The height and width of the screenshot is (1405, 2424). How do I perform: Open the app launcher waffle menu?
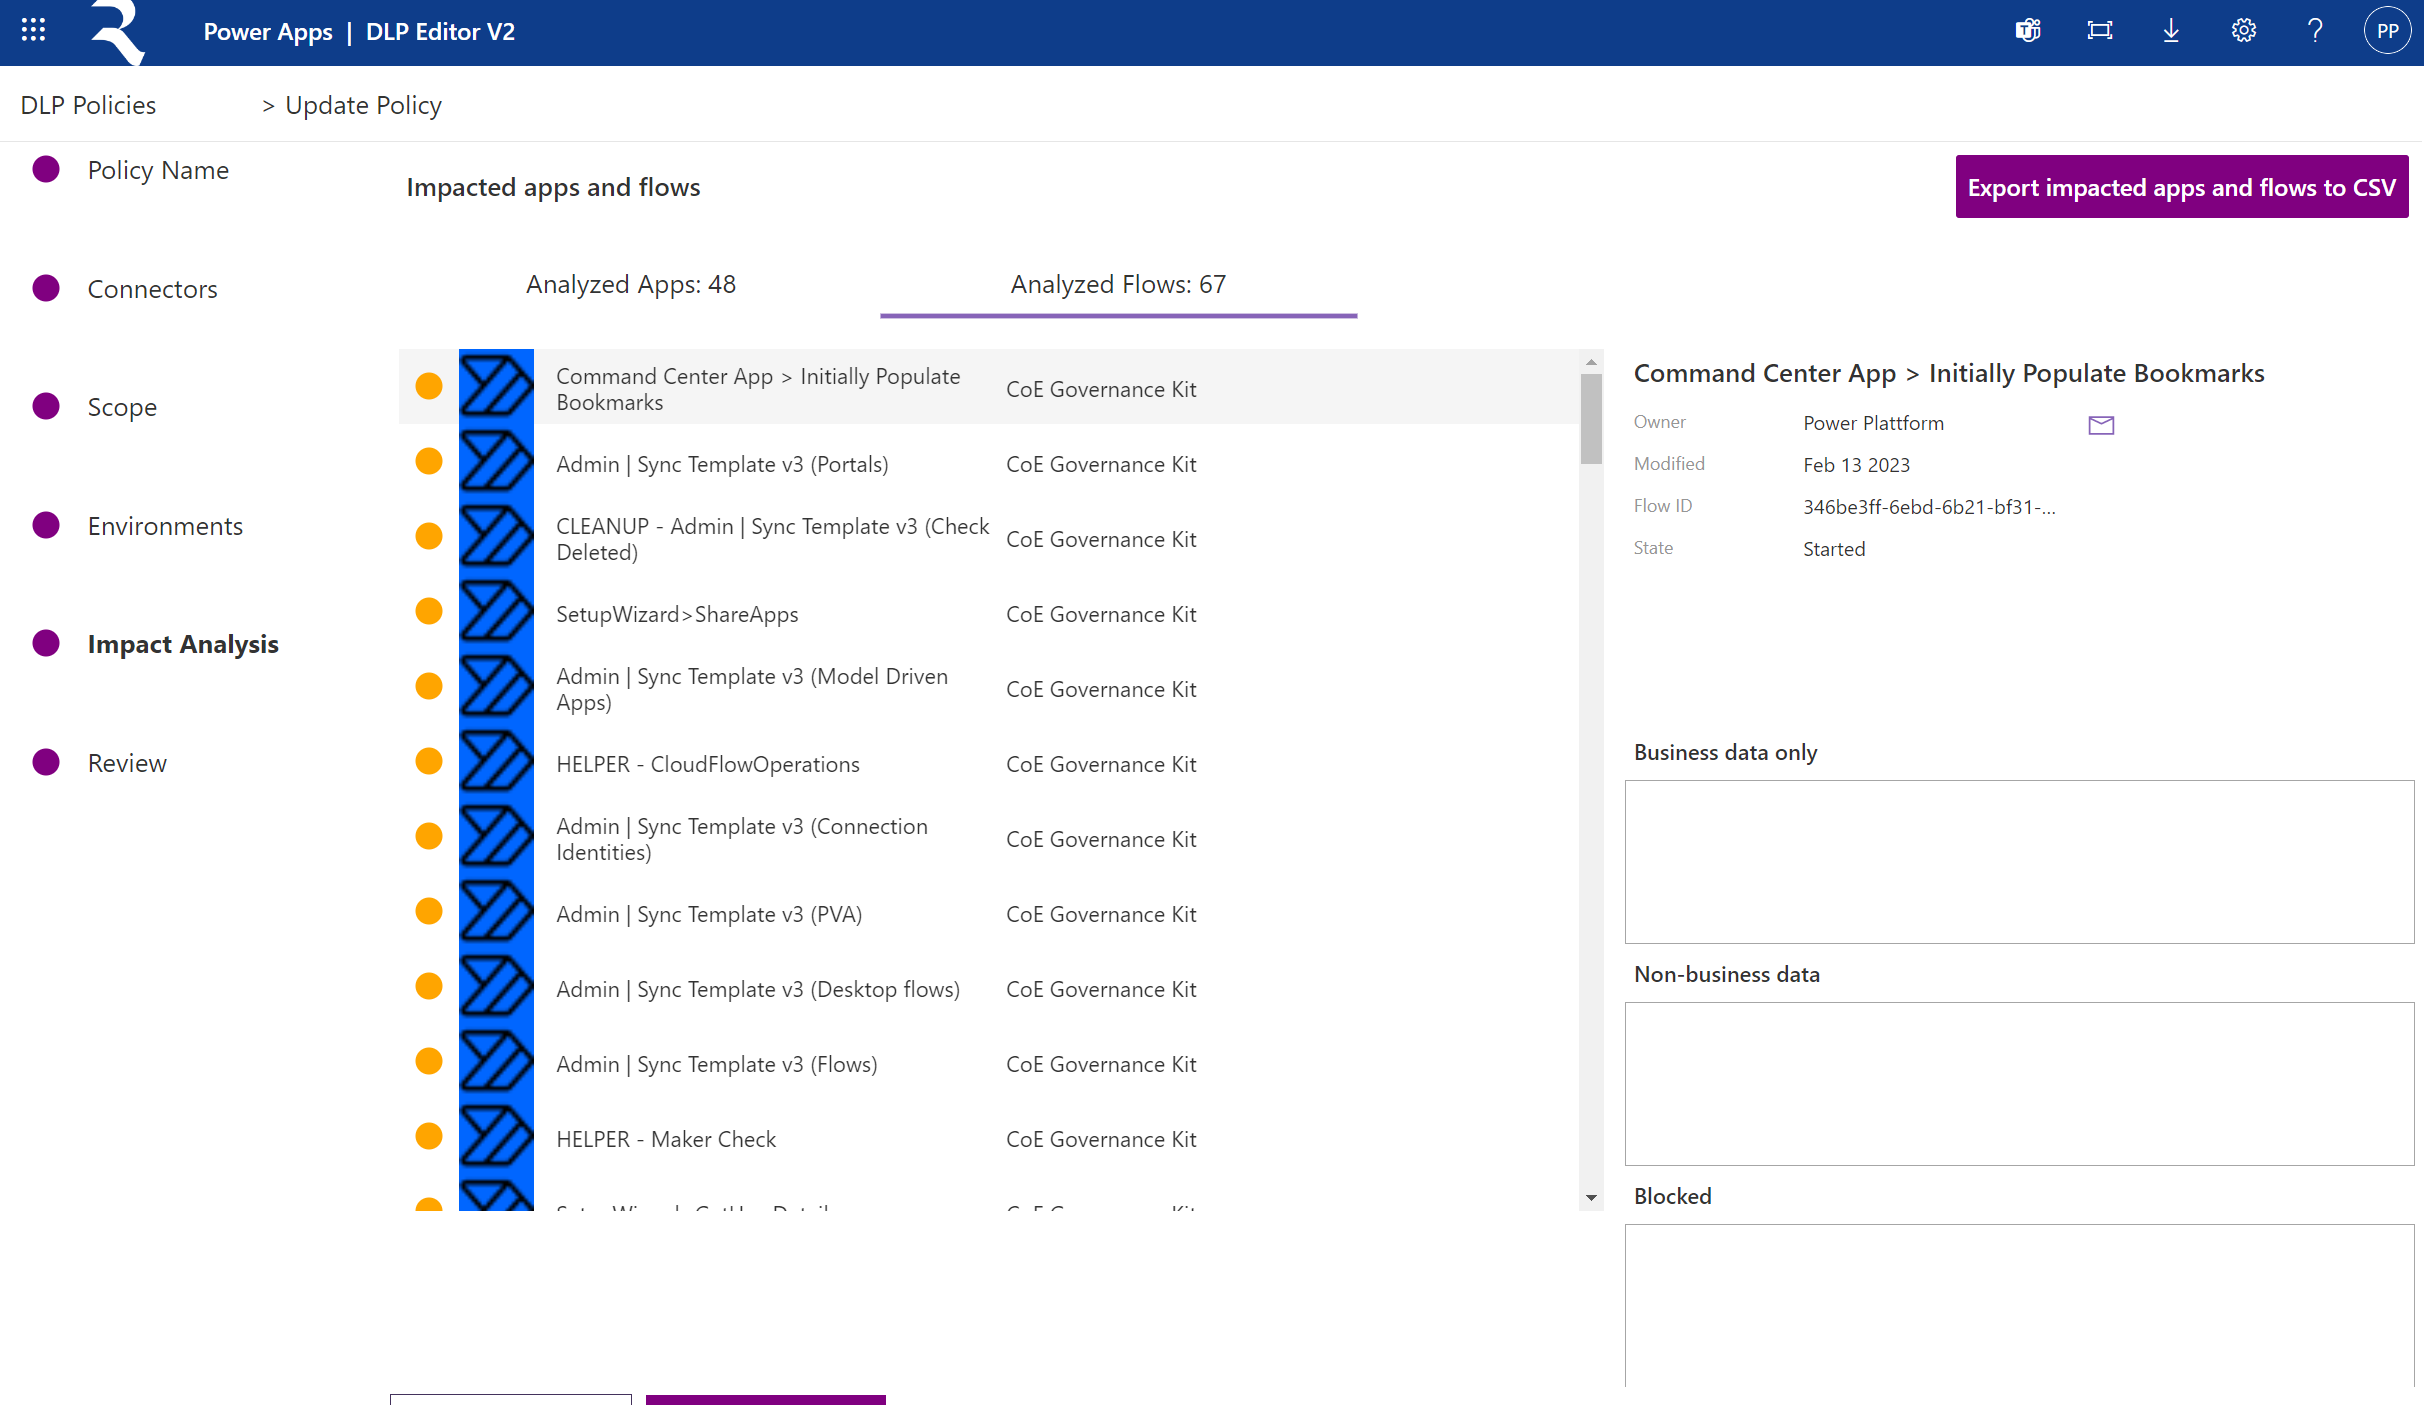pyautogui.click(x=32, y=30)
